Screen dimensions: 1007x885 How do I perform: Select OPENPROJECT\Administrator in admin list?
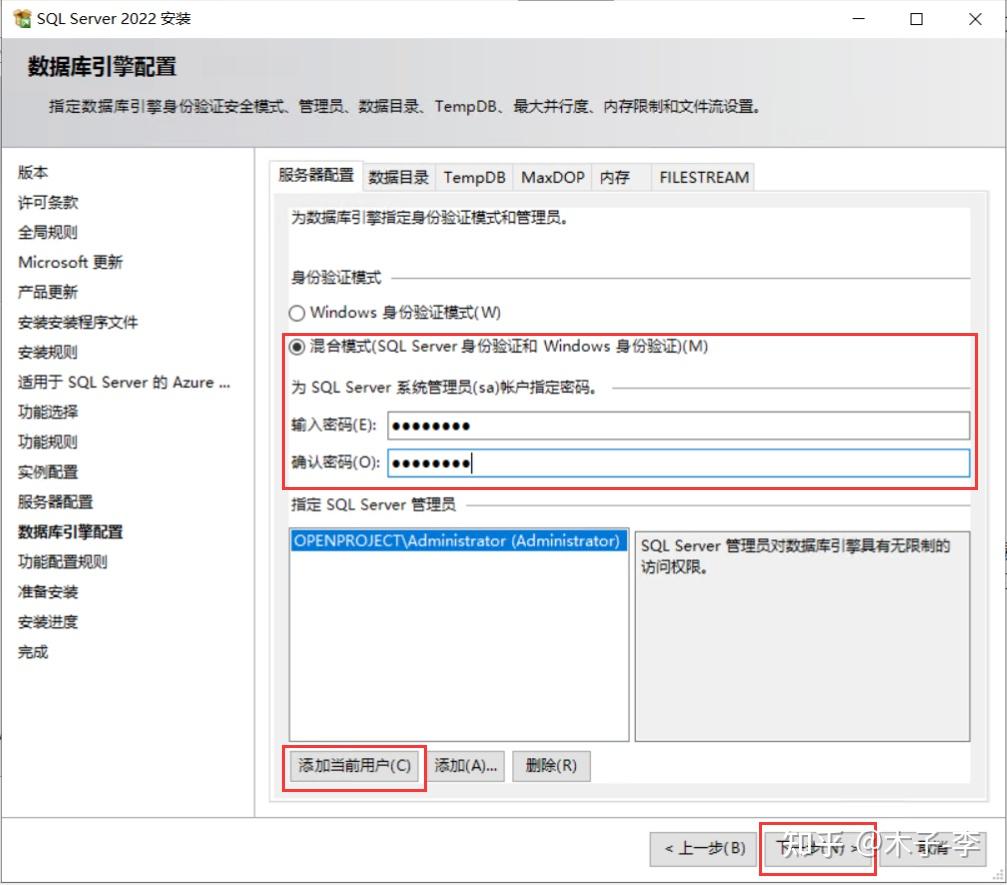(457, 541)
